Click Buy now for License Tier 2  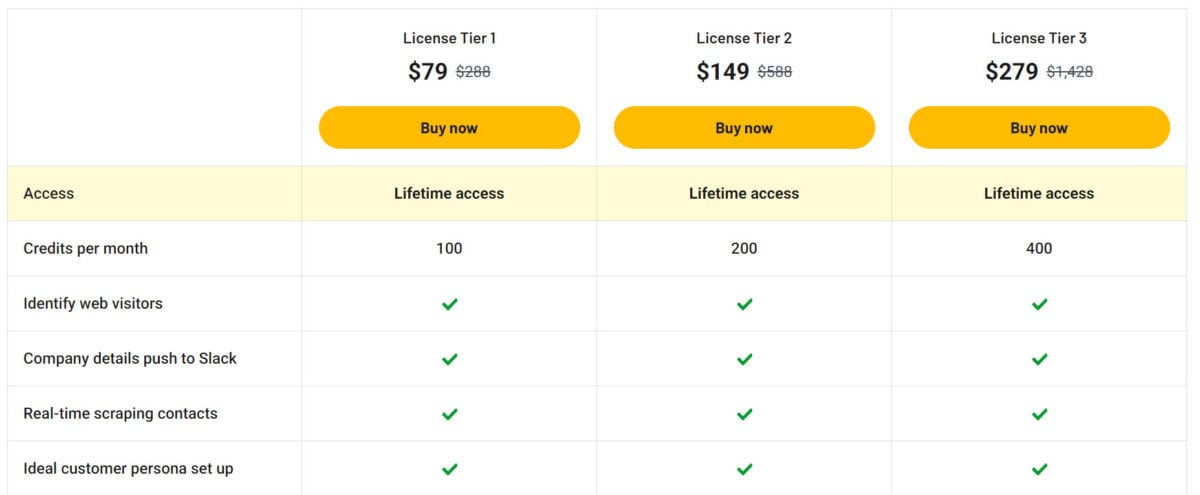(744, 128)
